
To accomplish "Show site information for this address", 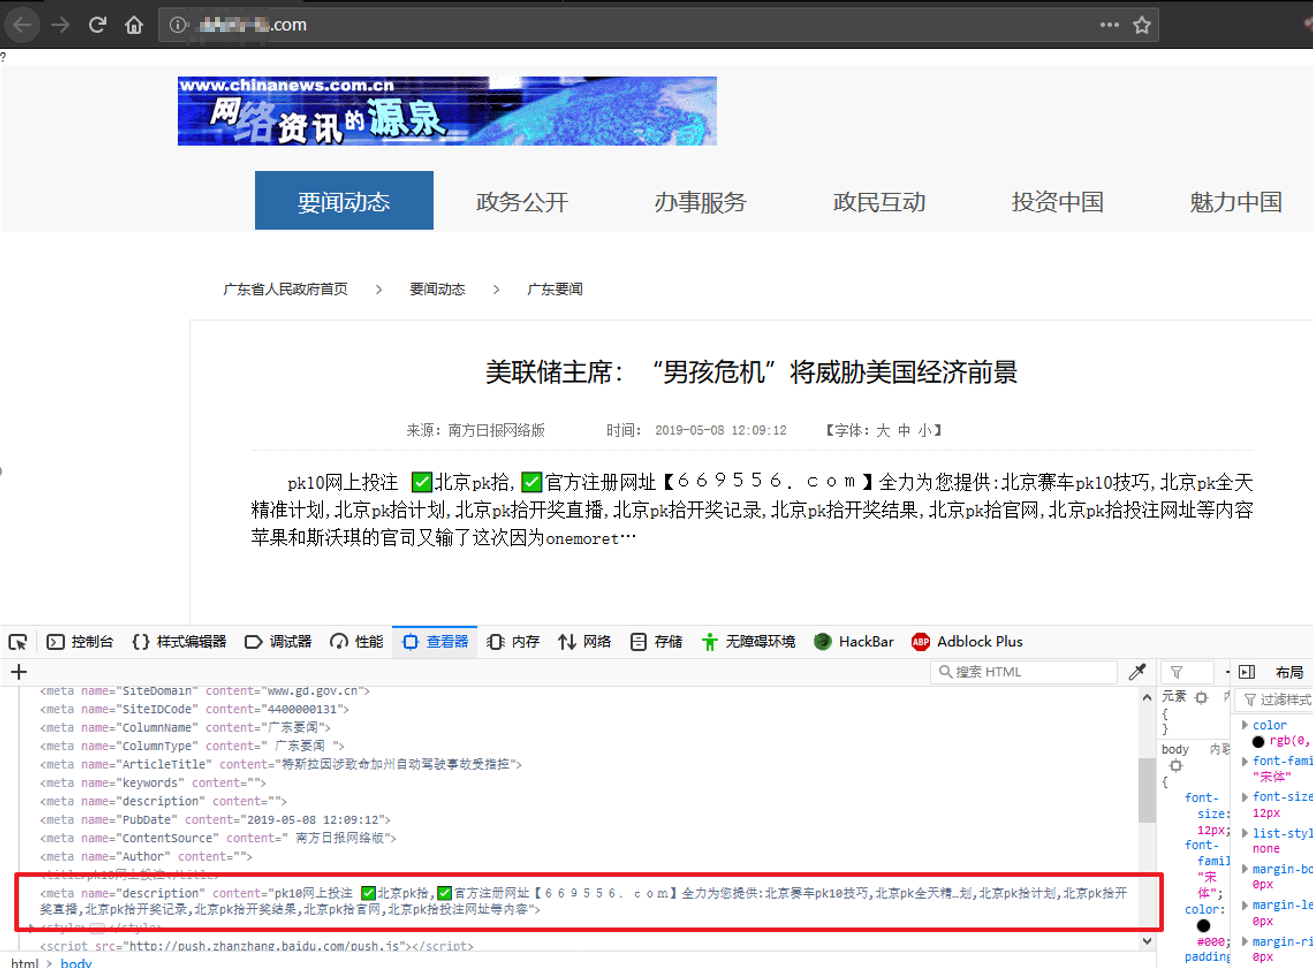I will 178,25.
